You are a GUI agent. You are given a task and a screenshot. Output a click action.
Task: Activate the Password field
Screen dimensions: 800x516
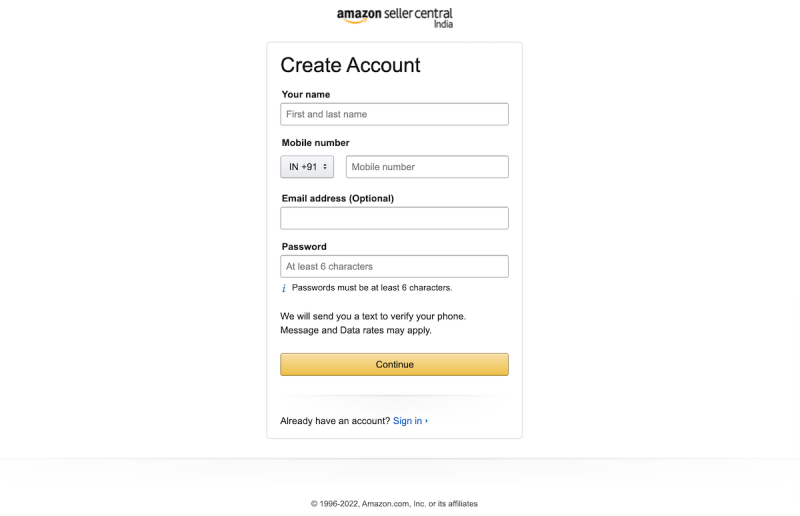(x=394, y=266)
